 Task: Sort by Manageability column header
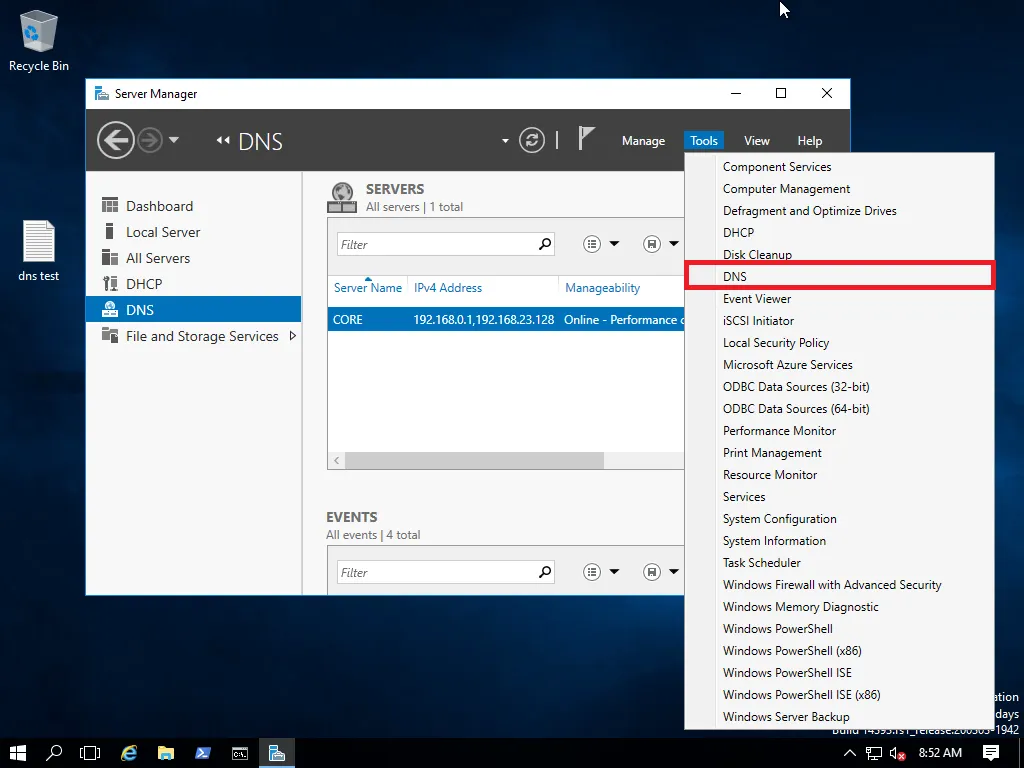[x=603, y=287]
